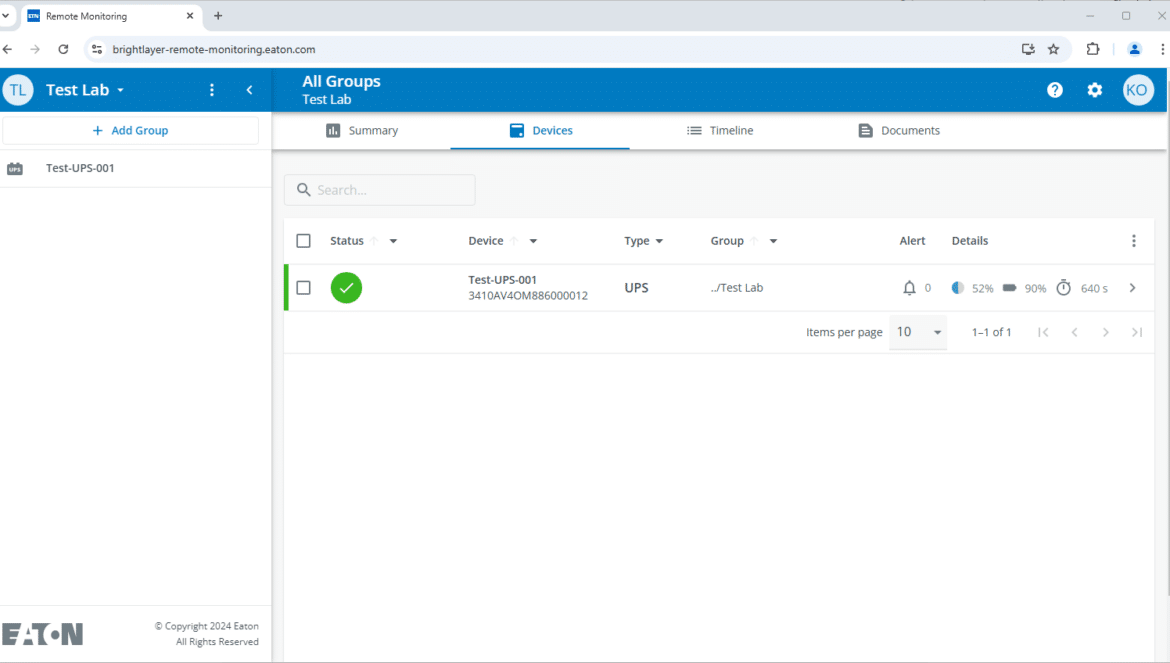Switch to the Documents tab

pyautogui.click(x=898, y=131)
